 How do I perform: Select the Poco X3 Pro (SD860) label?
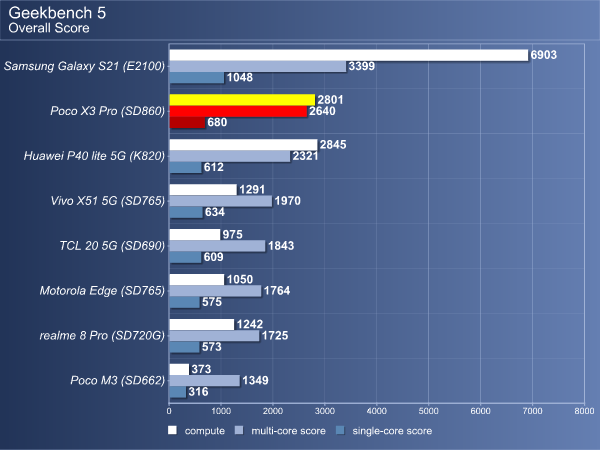(108, 111)
